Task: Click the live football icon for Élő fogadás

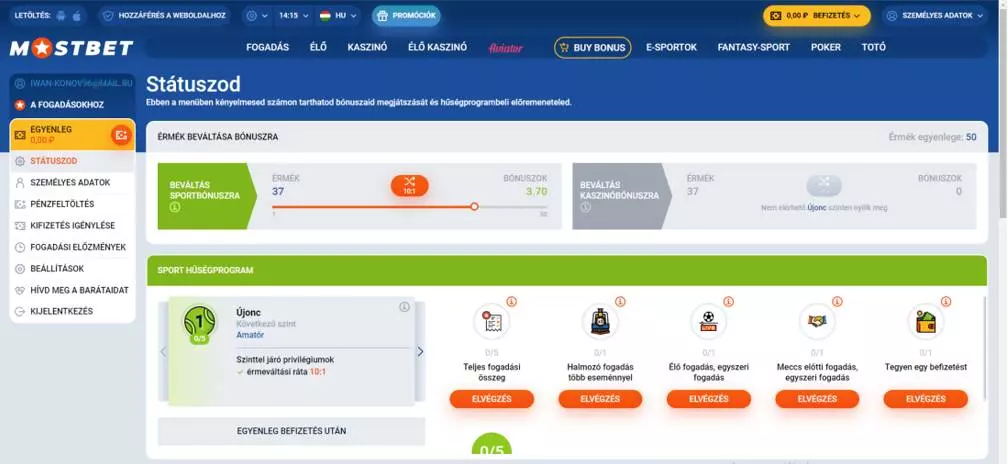Action: [x=708, y=321]
